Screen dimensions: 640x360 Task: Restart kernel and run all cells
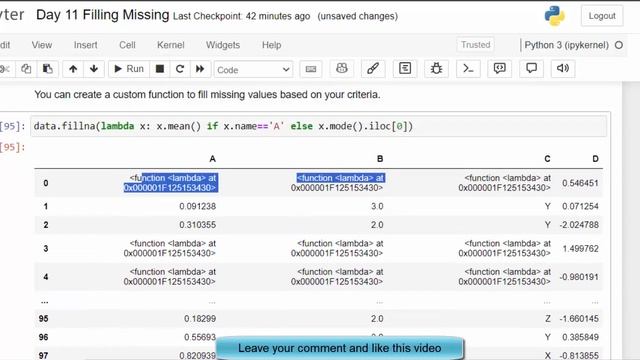tap(200, 69)
